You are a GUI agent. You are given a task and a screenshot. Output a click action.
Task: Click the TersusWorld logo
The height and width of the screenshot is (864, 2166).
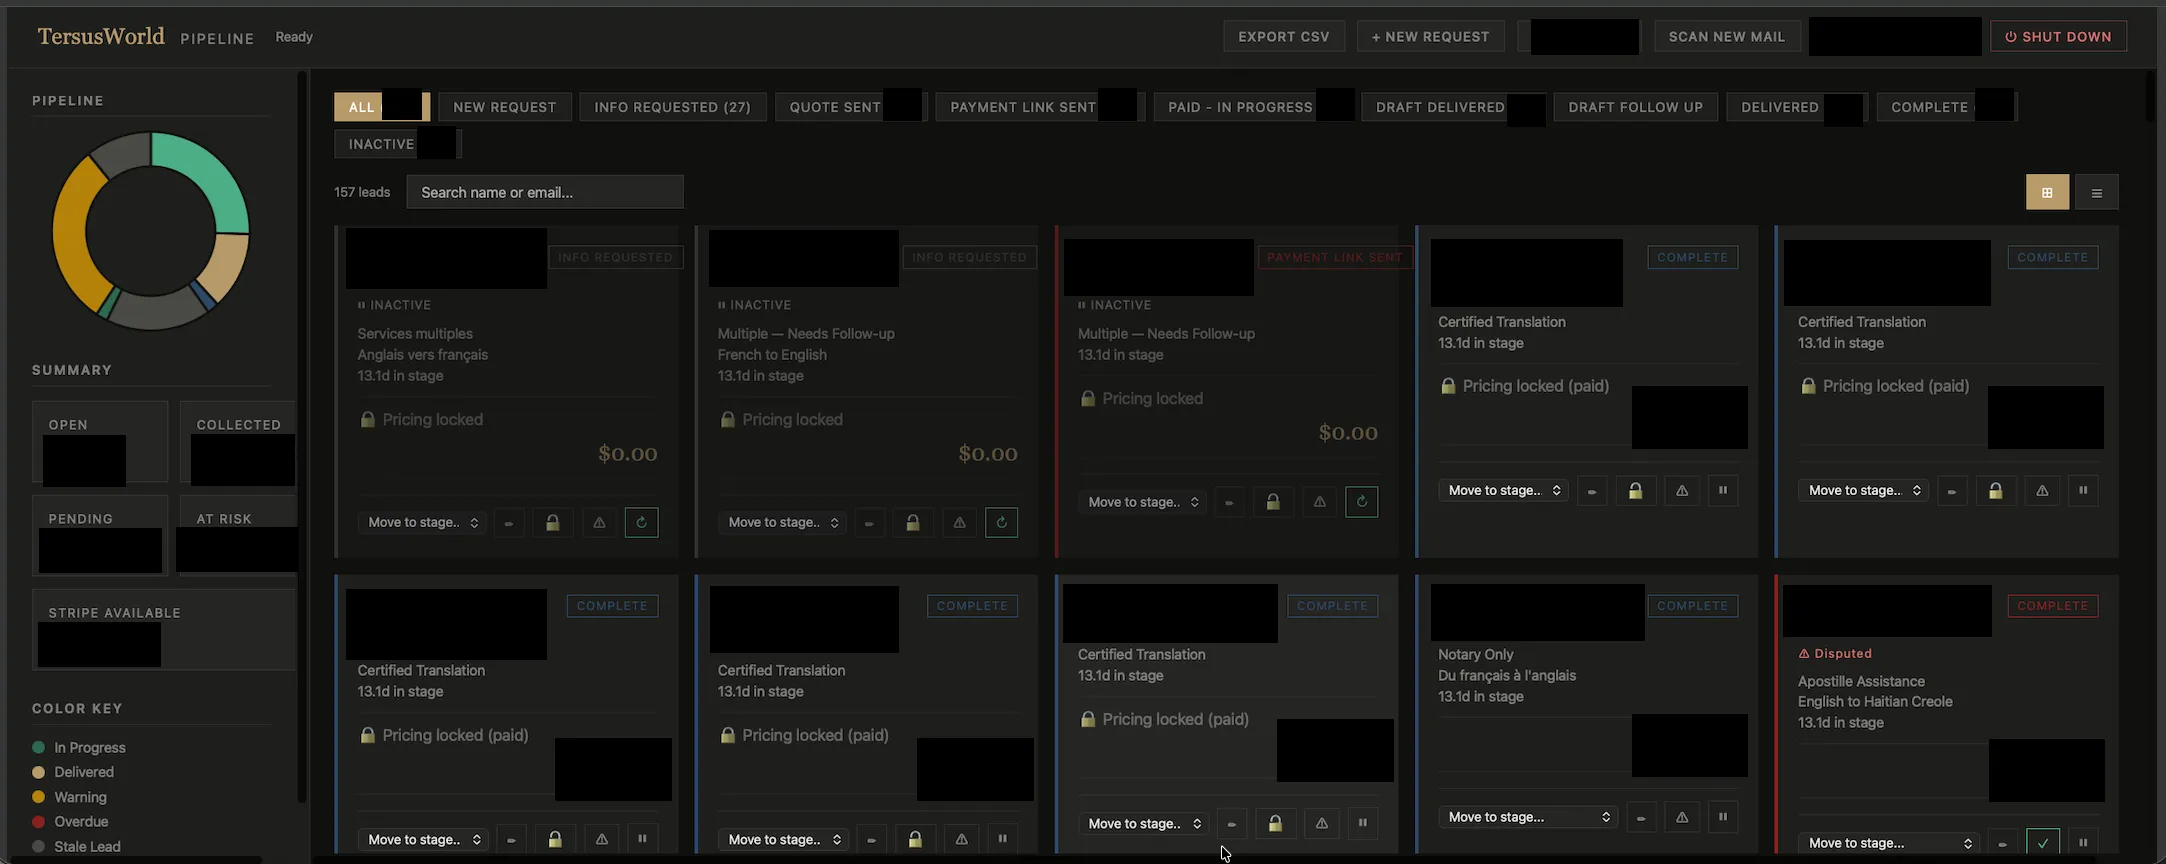pyautogui.click(x=101, y=36)
